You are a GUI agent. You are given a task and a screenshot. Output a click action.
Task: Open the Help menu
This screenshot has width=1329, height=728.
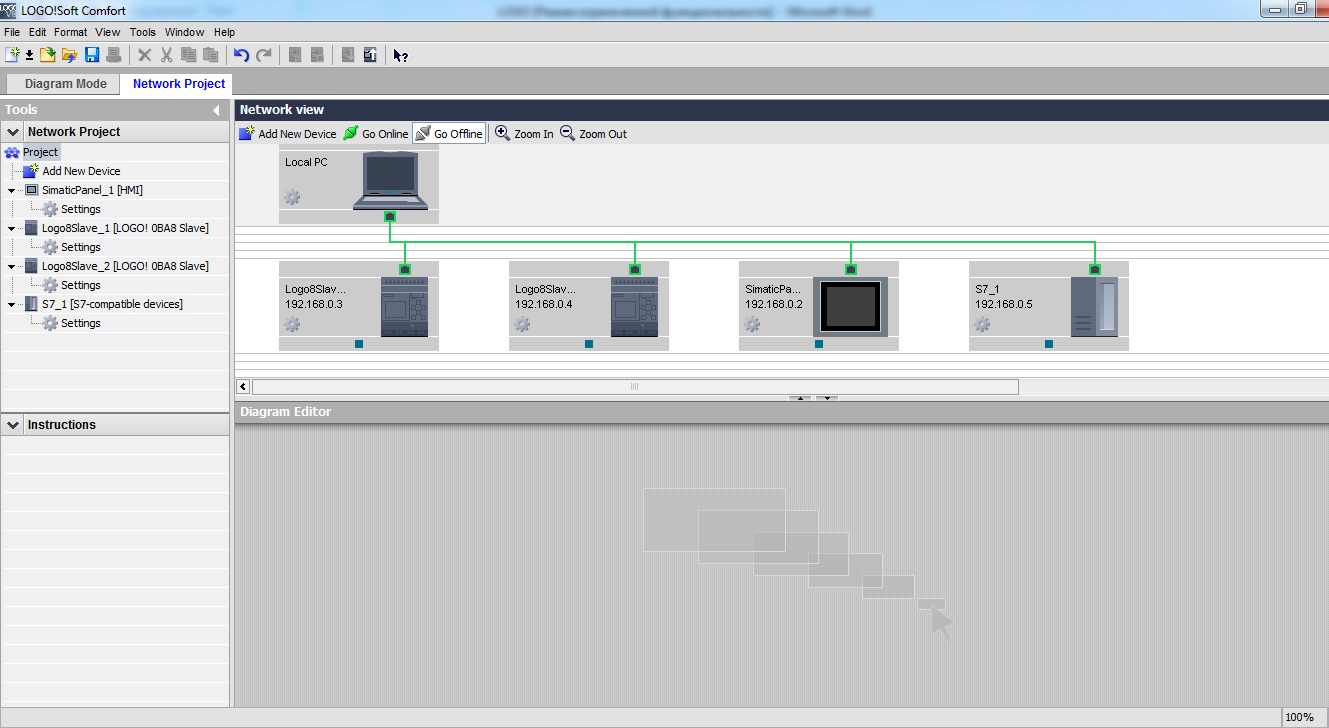(x=224, y=32)
